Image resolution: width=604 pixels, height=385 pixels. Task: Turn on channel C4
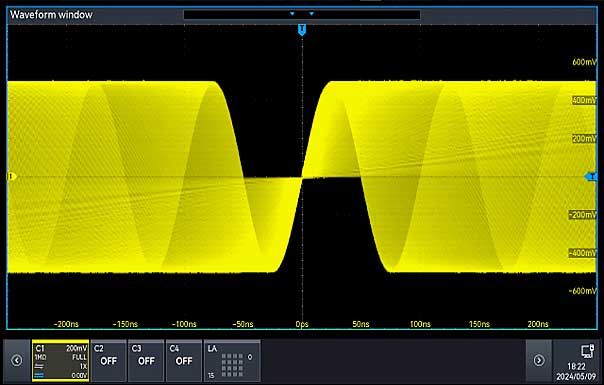point(184,361)
